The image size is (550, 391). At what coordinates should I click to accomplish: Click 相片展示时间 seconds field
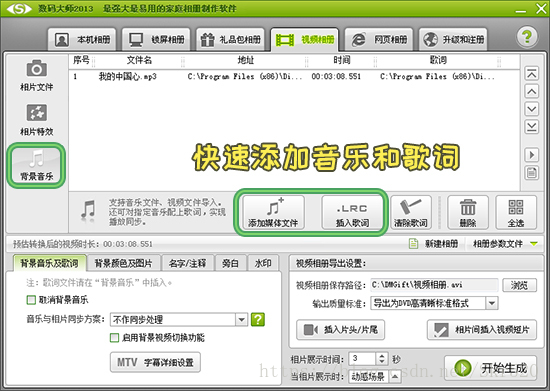(x=362, y=359)
